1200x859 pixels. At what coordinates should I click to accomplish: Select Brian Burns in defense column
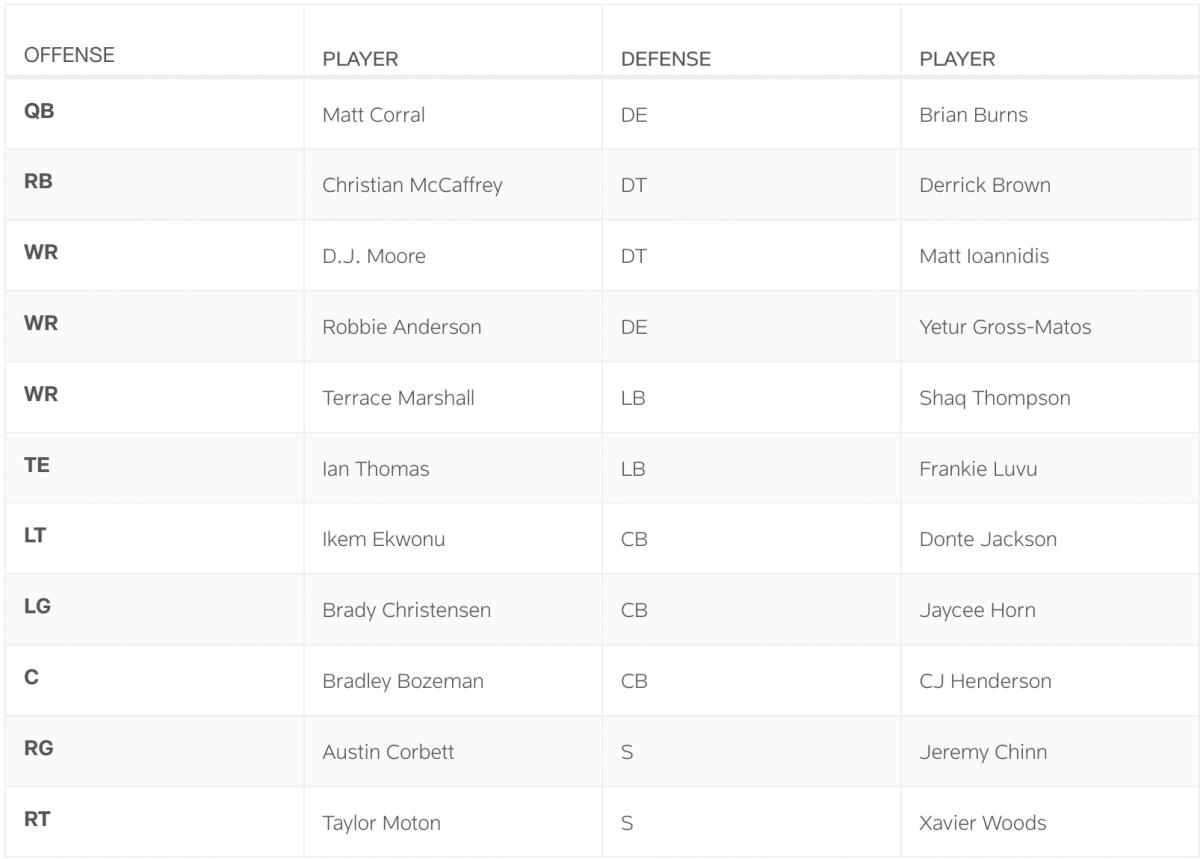(973, 115)
